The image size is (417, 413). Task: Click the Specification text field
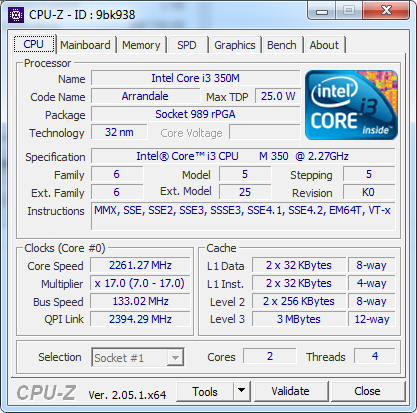click(243, 156)
